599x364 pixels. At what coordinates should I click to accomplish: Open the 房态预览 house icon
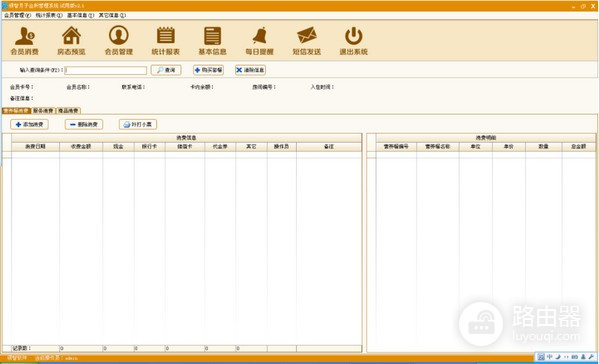click(x=71, y=41)
